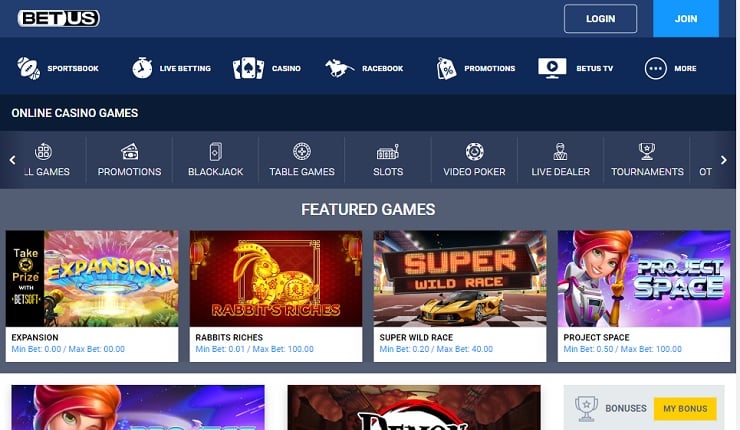Viewport: 740px width, 430px height.
Task: Click the LOGIN button
Action: (600, 19)
